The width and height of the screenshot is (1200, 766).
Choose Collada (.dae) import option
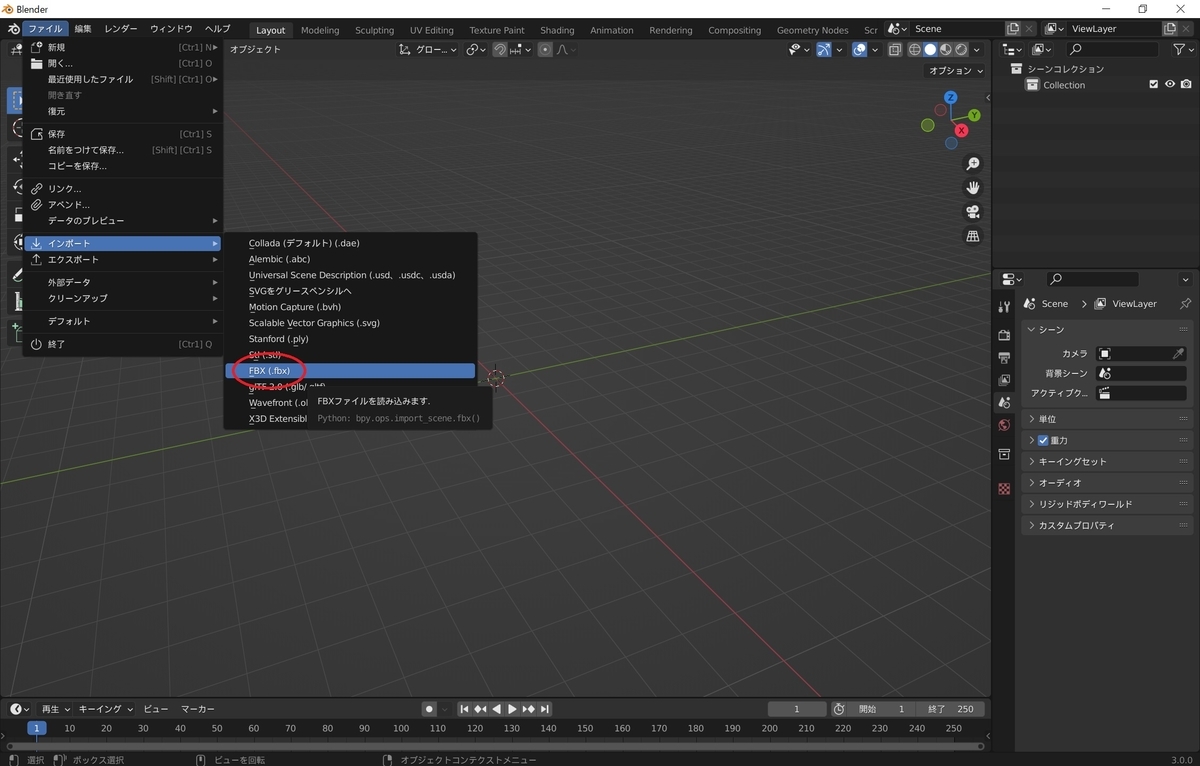tap(350, 243)
